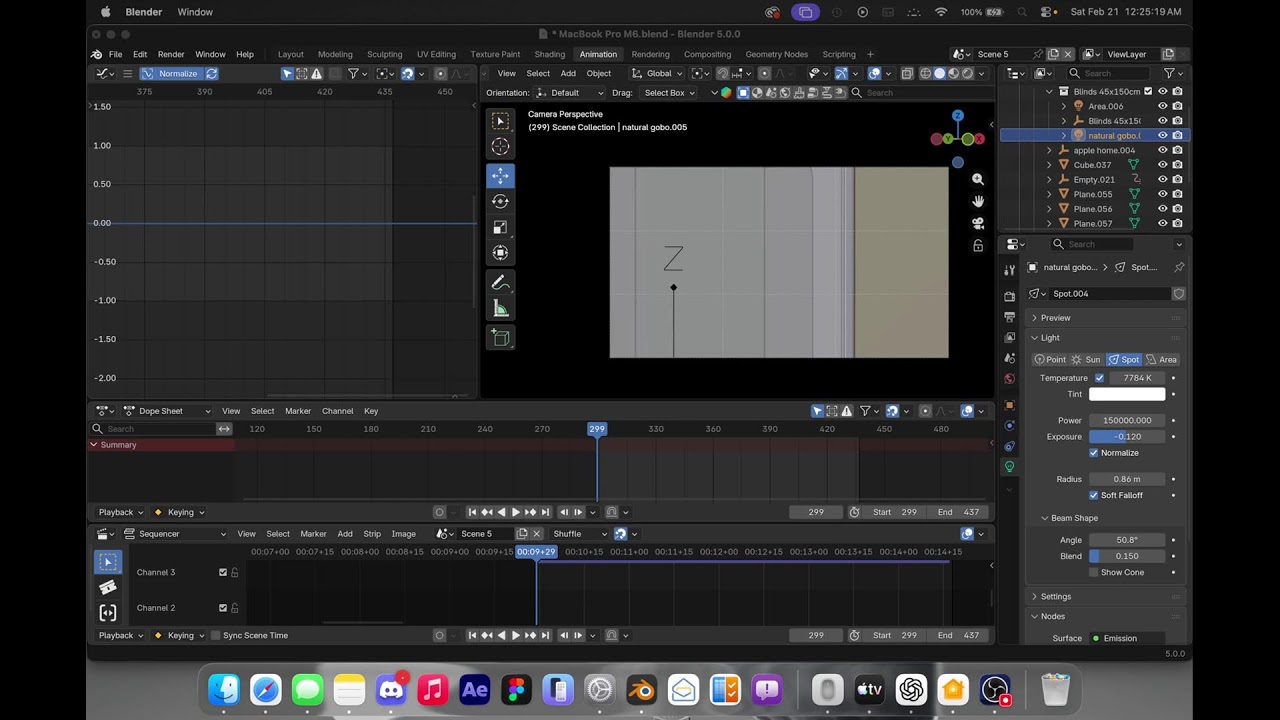Play animation in Dope Sheet footer
1280x720 pixels.
[x=515, y=512]
